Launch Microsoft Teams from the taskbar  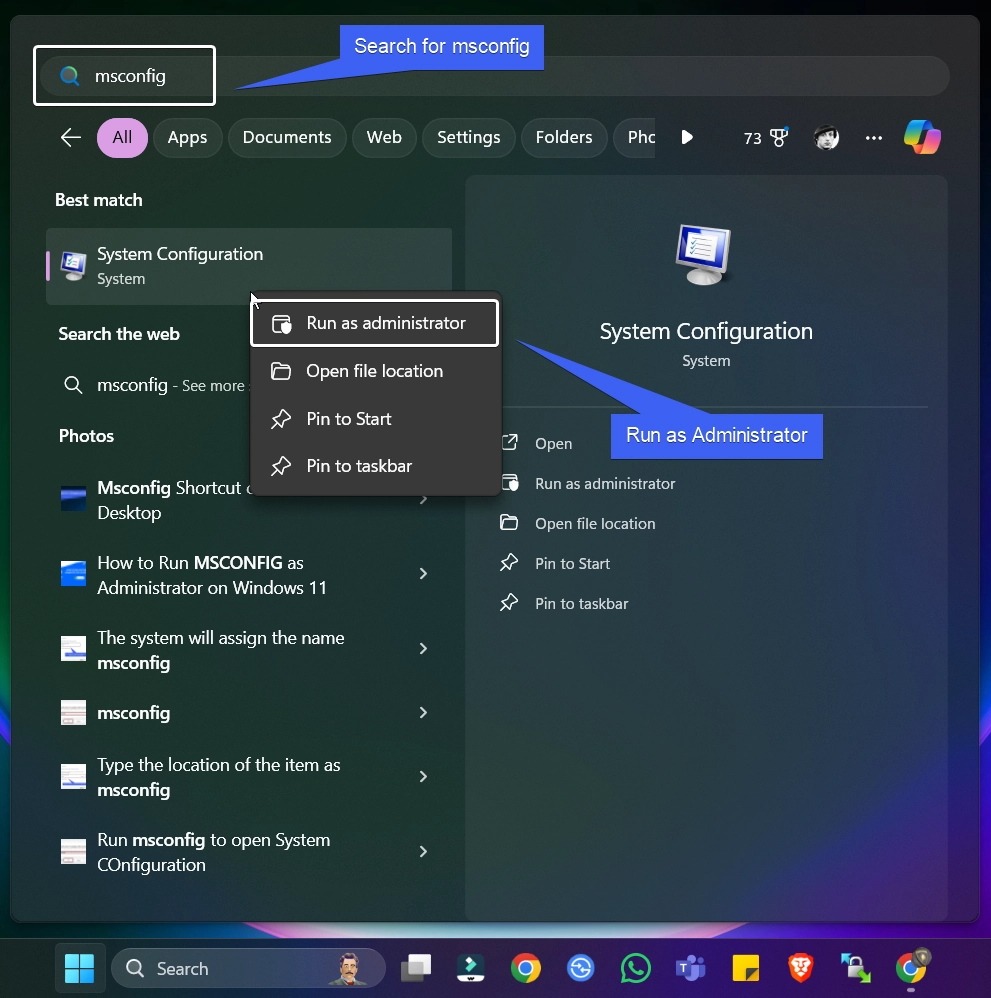pos(691,969)
